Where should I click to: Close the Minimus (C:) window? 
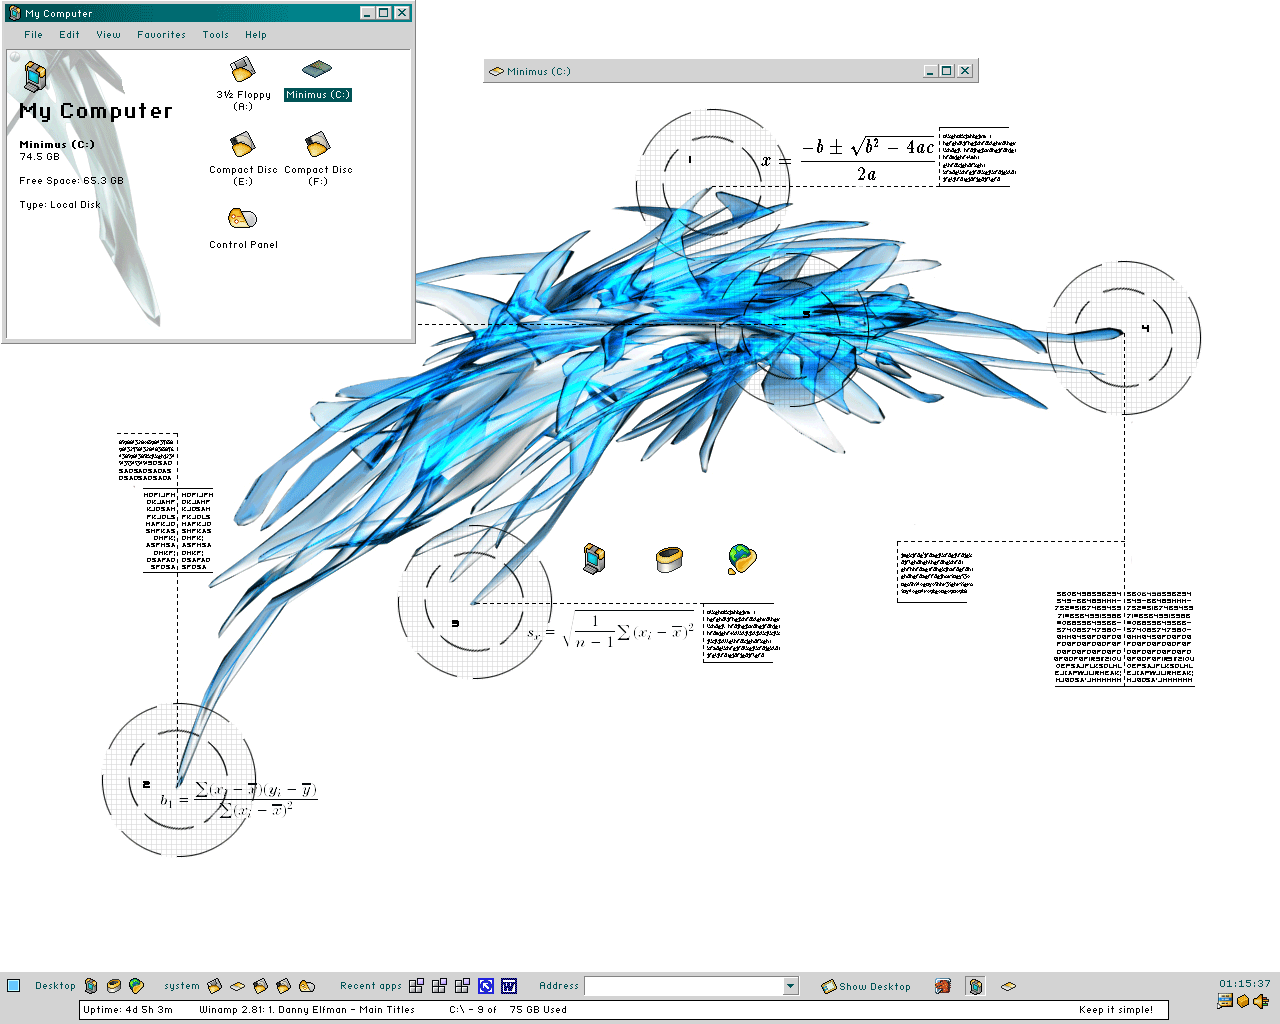965,71
